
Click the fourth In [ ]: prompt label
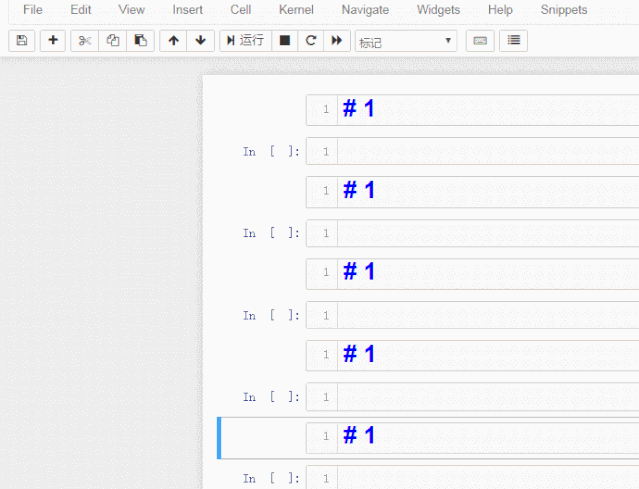pos(271,397)
